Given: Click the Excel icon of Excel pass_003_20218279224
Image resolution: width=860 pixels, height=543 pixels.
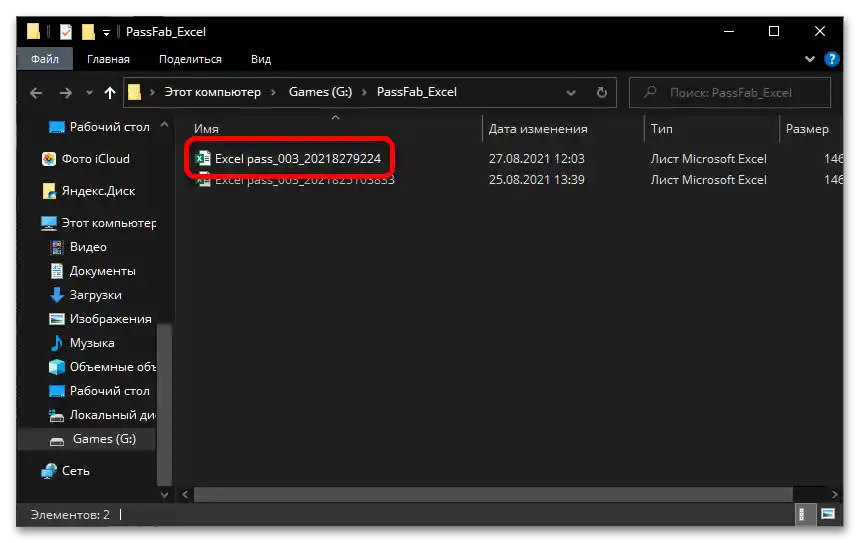Looking at the screenshot, I should 203,159.
